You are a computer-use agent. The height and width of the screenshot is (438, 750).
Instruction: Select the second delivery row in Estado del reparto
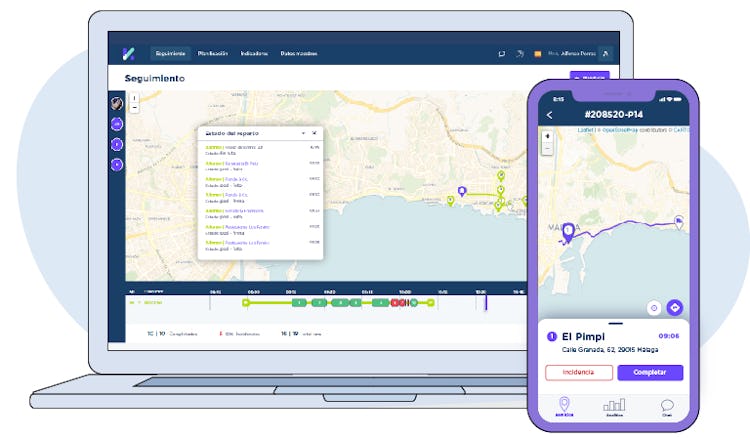pyautogui.click(x=261, y=166)
